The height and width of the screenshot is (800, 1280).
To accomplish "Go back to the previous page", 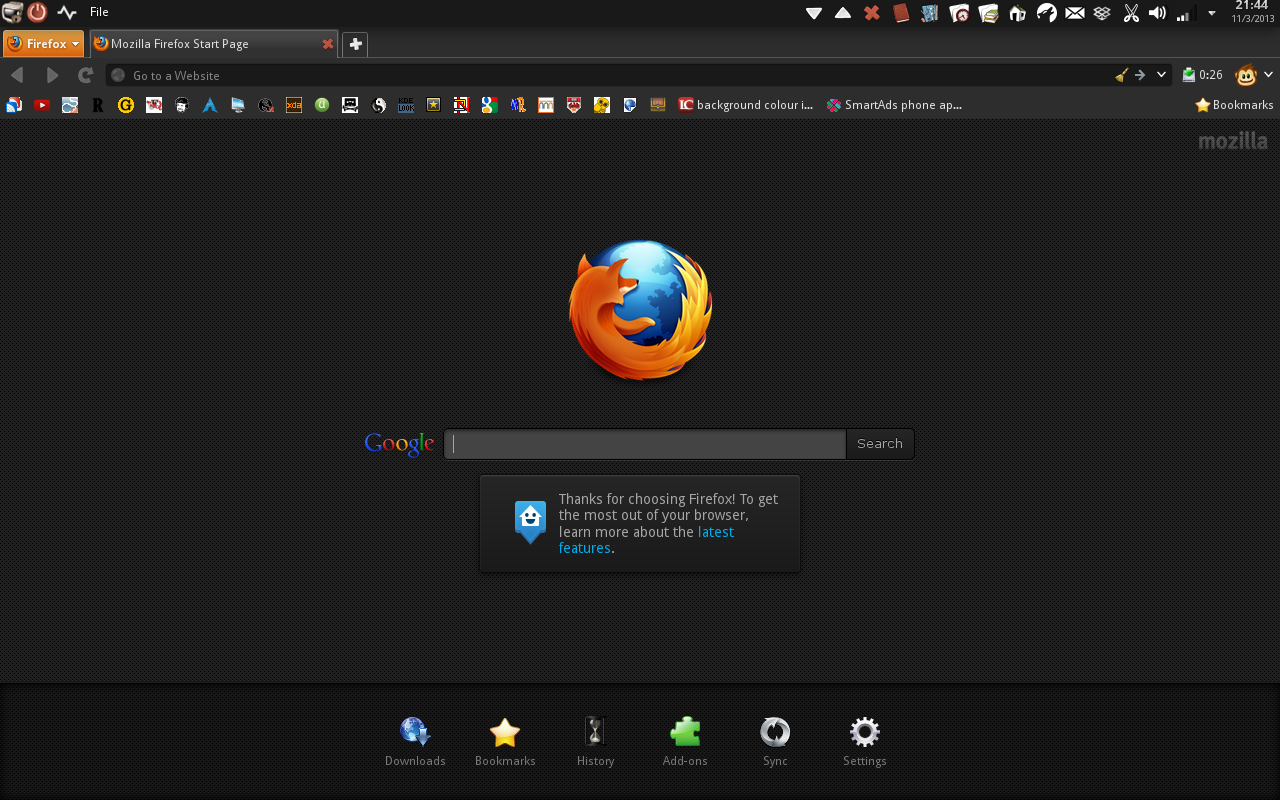I will [17, 75].
